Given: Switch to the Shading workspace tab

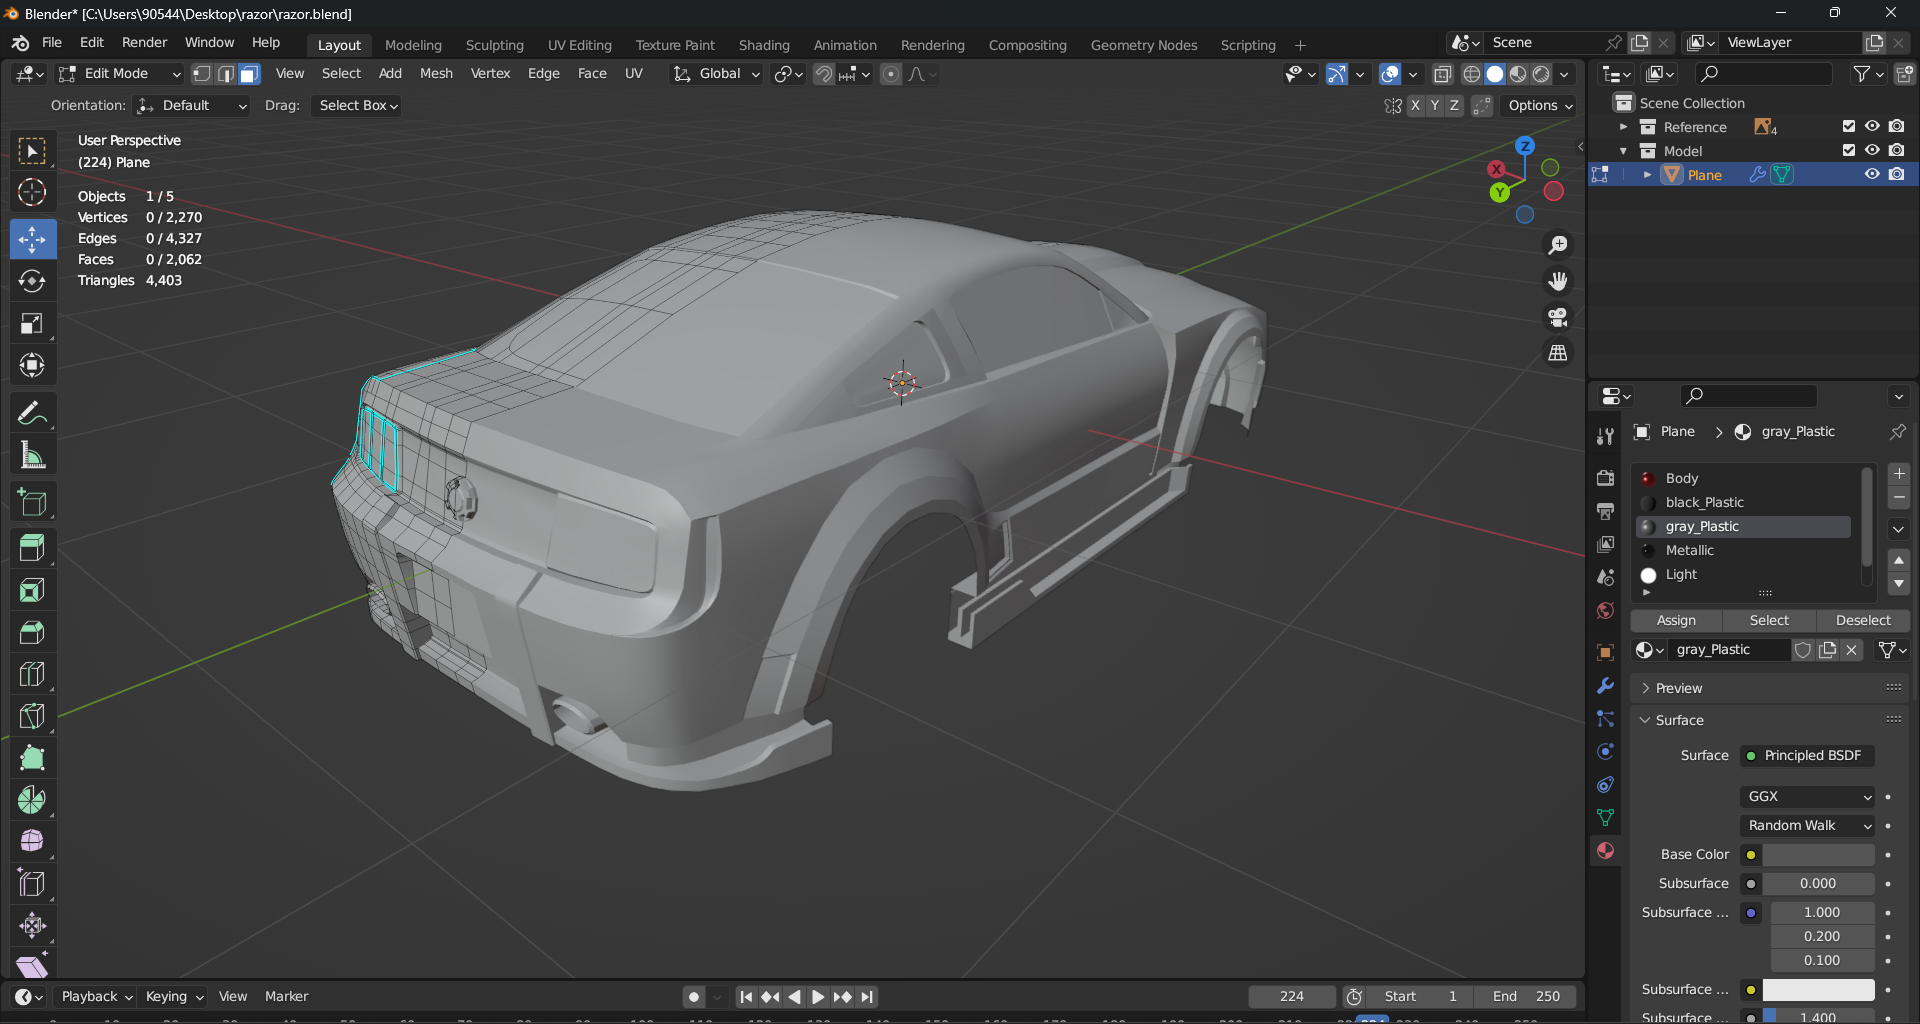Looking at the screenshot, I should (x=764, y=45).
